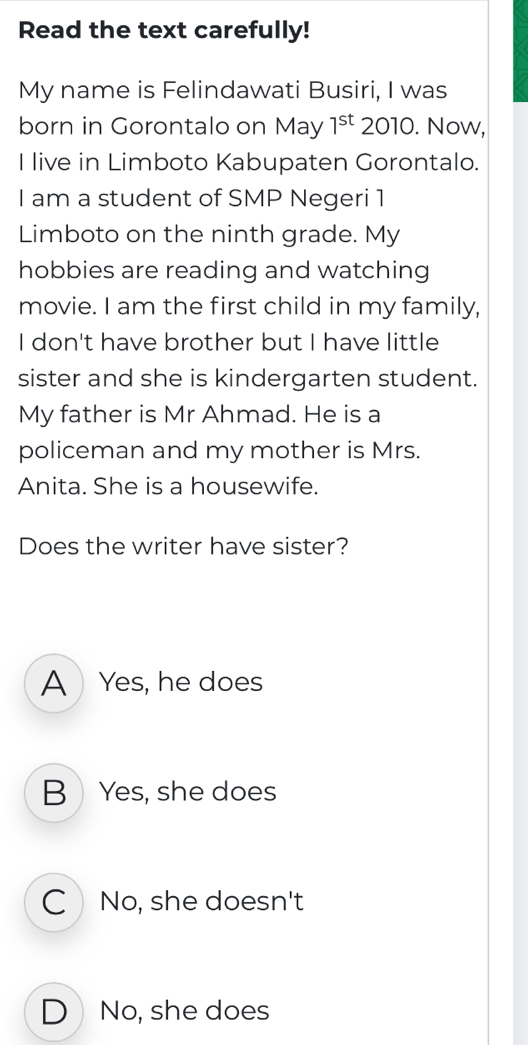Pick the option text 'No, she does'
Image resolution: width=528 pixels, height=1045 pixels.
click(185, 1011)
